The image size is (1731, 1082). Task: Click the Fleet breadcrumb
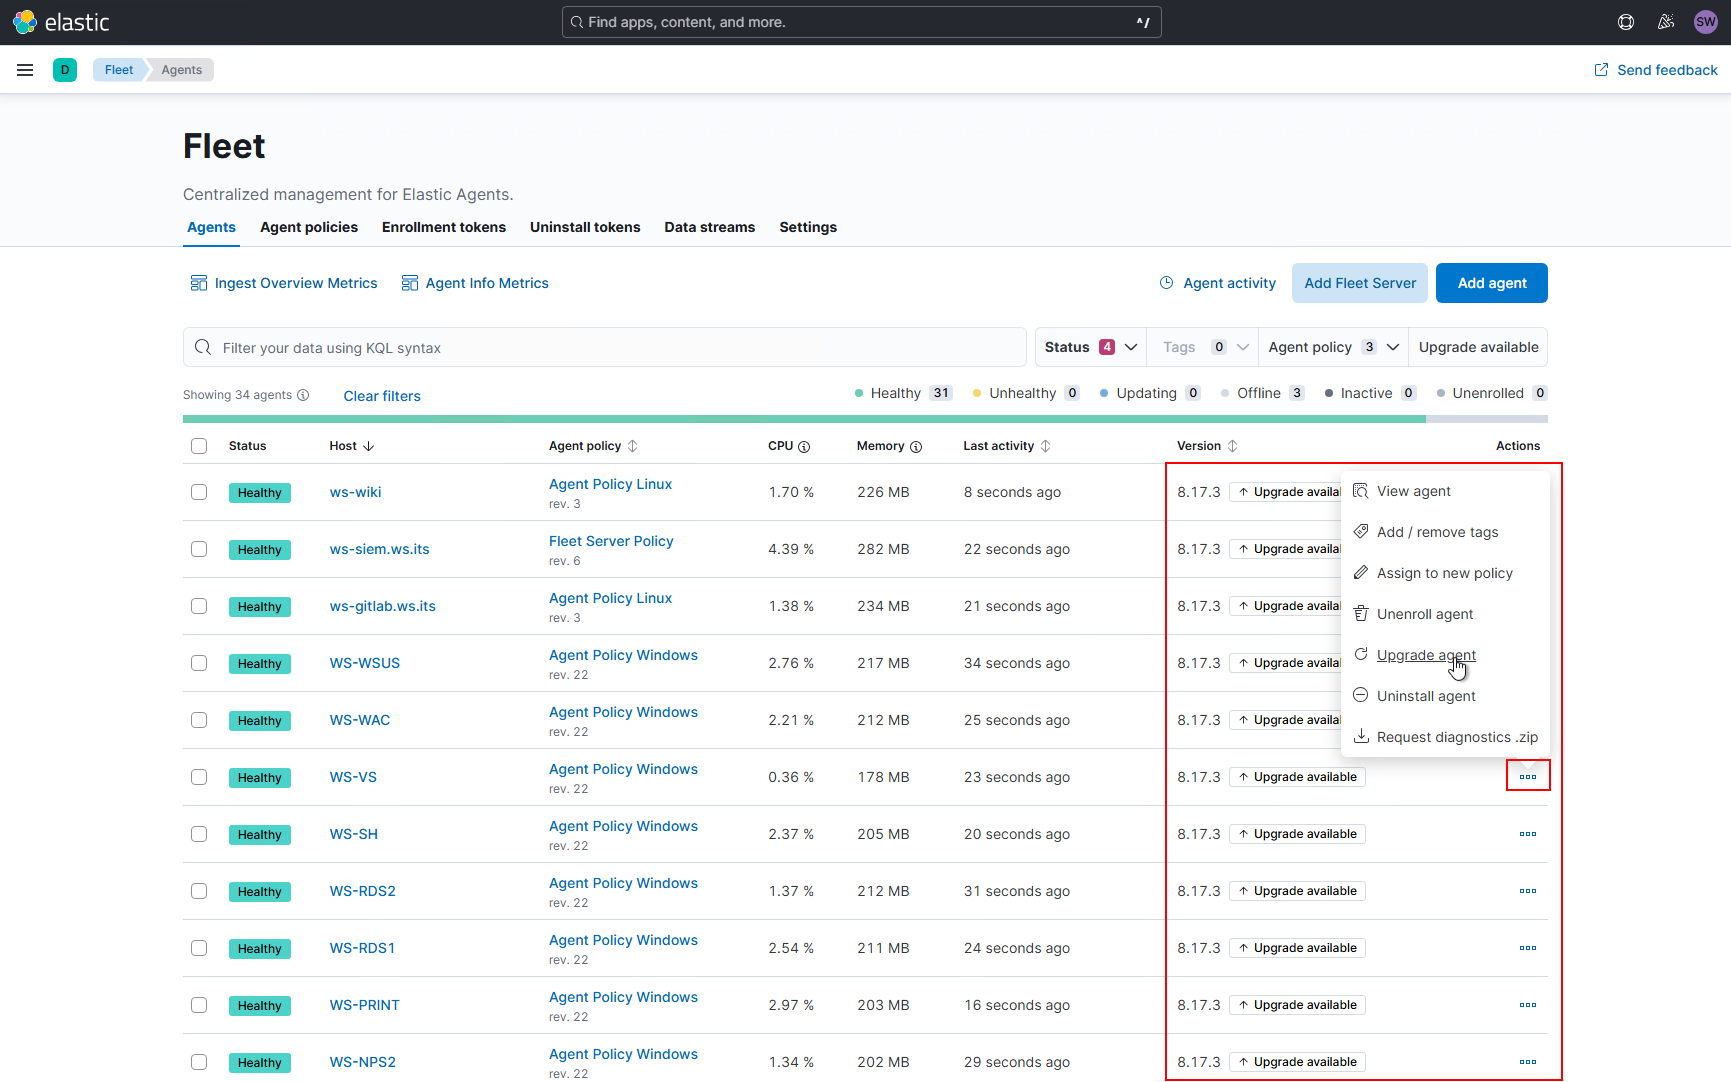pyautogui.click(x=119, y=70)
